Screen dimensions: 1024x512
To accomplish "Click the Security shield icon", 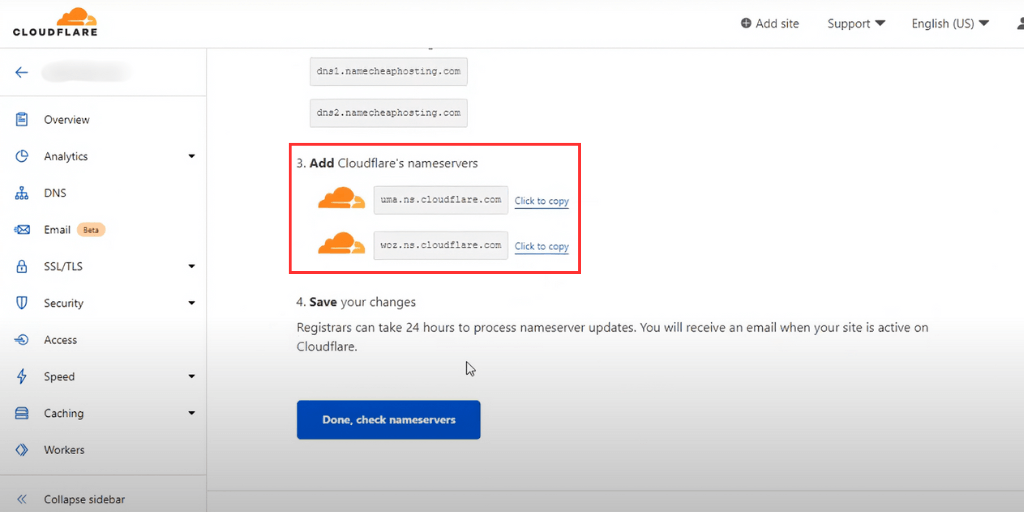I will [x=22, y=303].
